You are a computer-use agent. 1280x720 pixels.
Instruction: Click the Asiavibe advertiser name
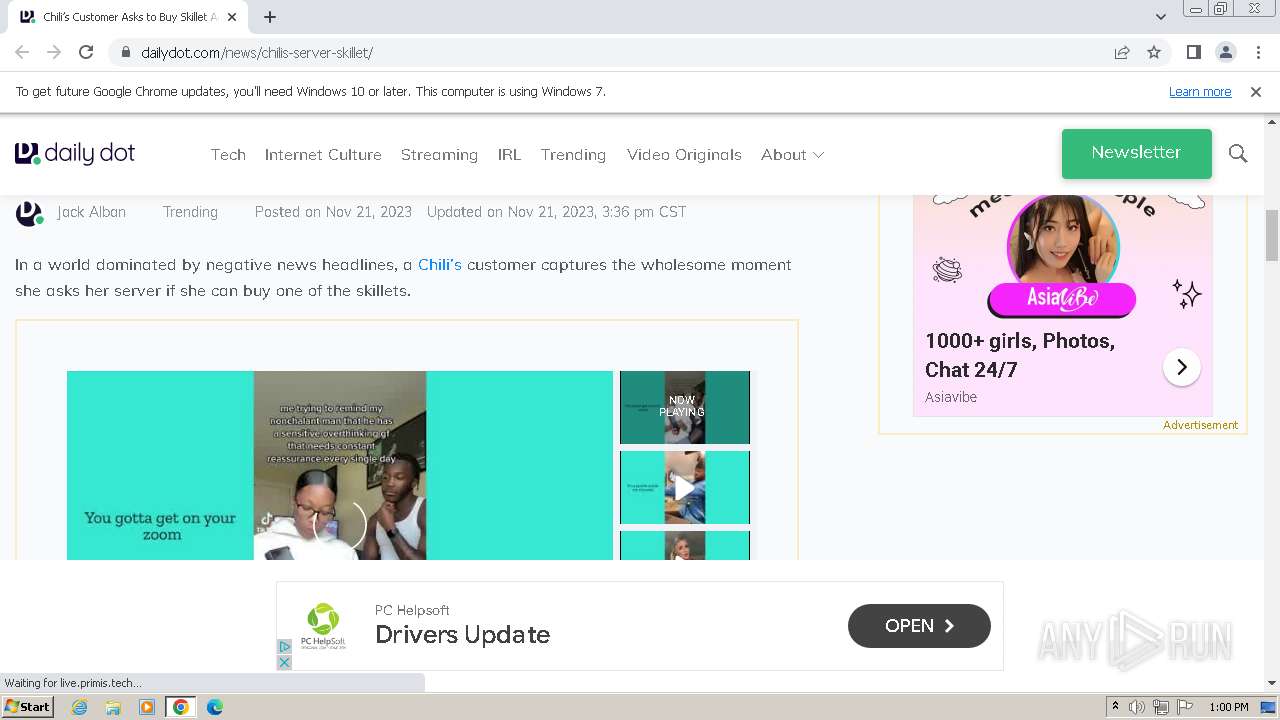click(951, 397)
